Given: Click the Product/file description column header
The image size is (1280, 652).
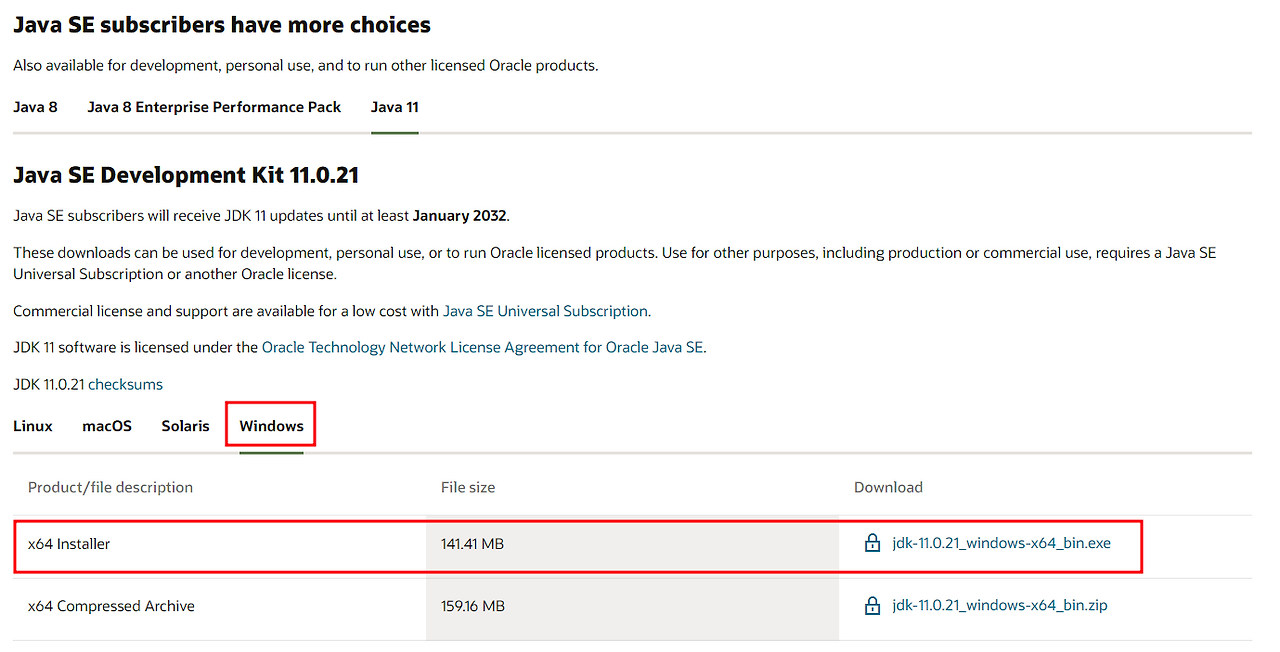Looking at the screenshot, I should 110,488.
